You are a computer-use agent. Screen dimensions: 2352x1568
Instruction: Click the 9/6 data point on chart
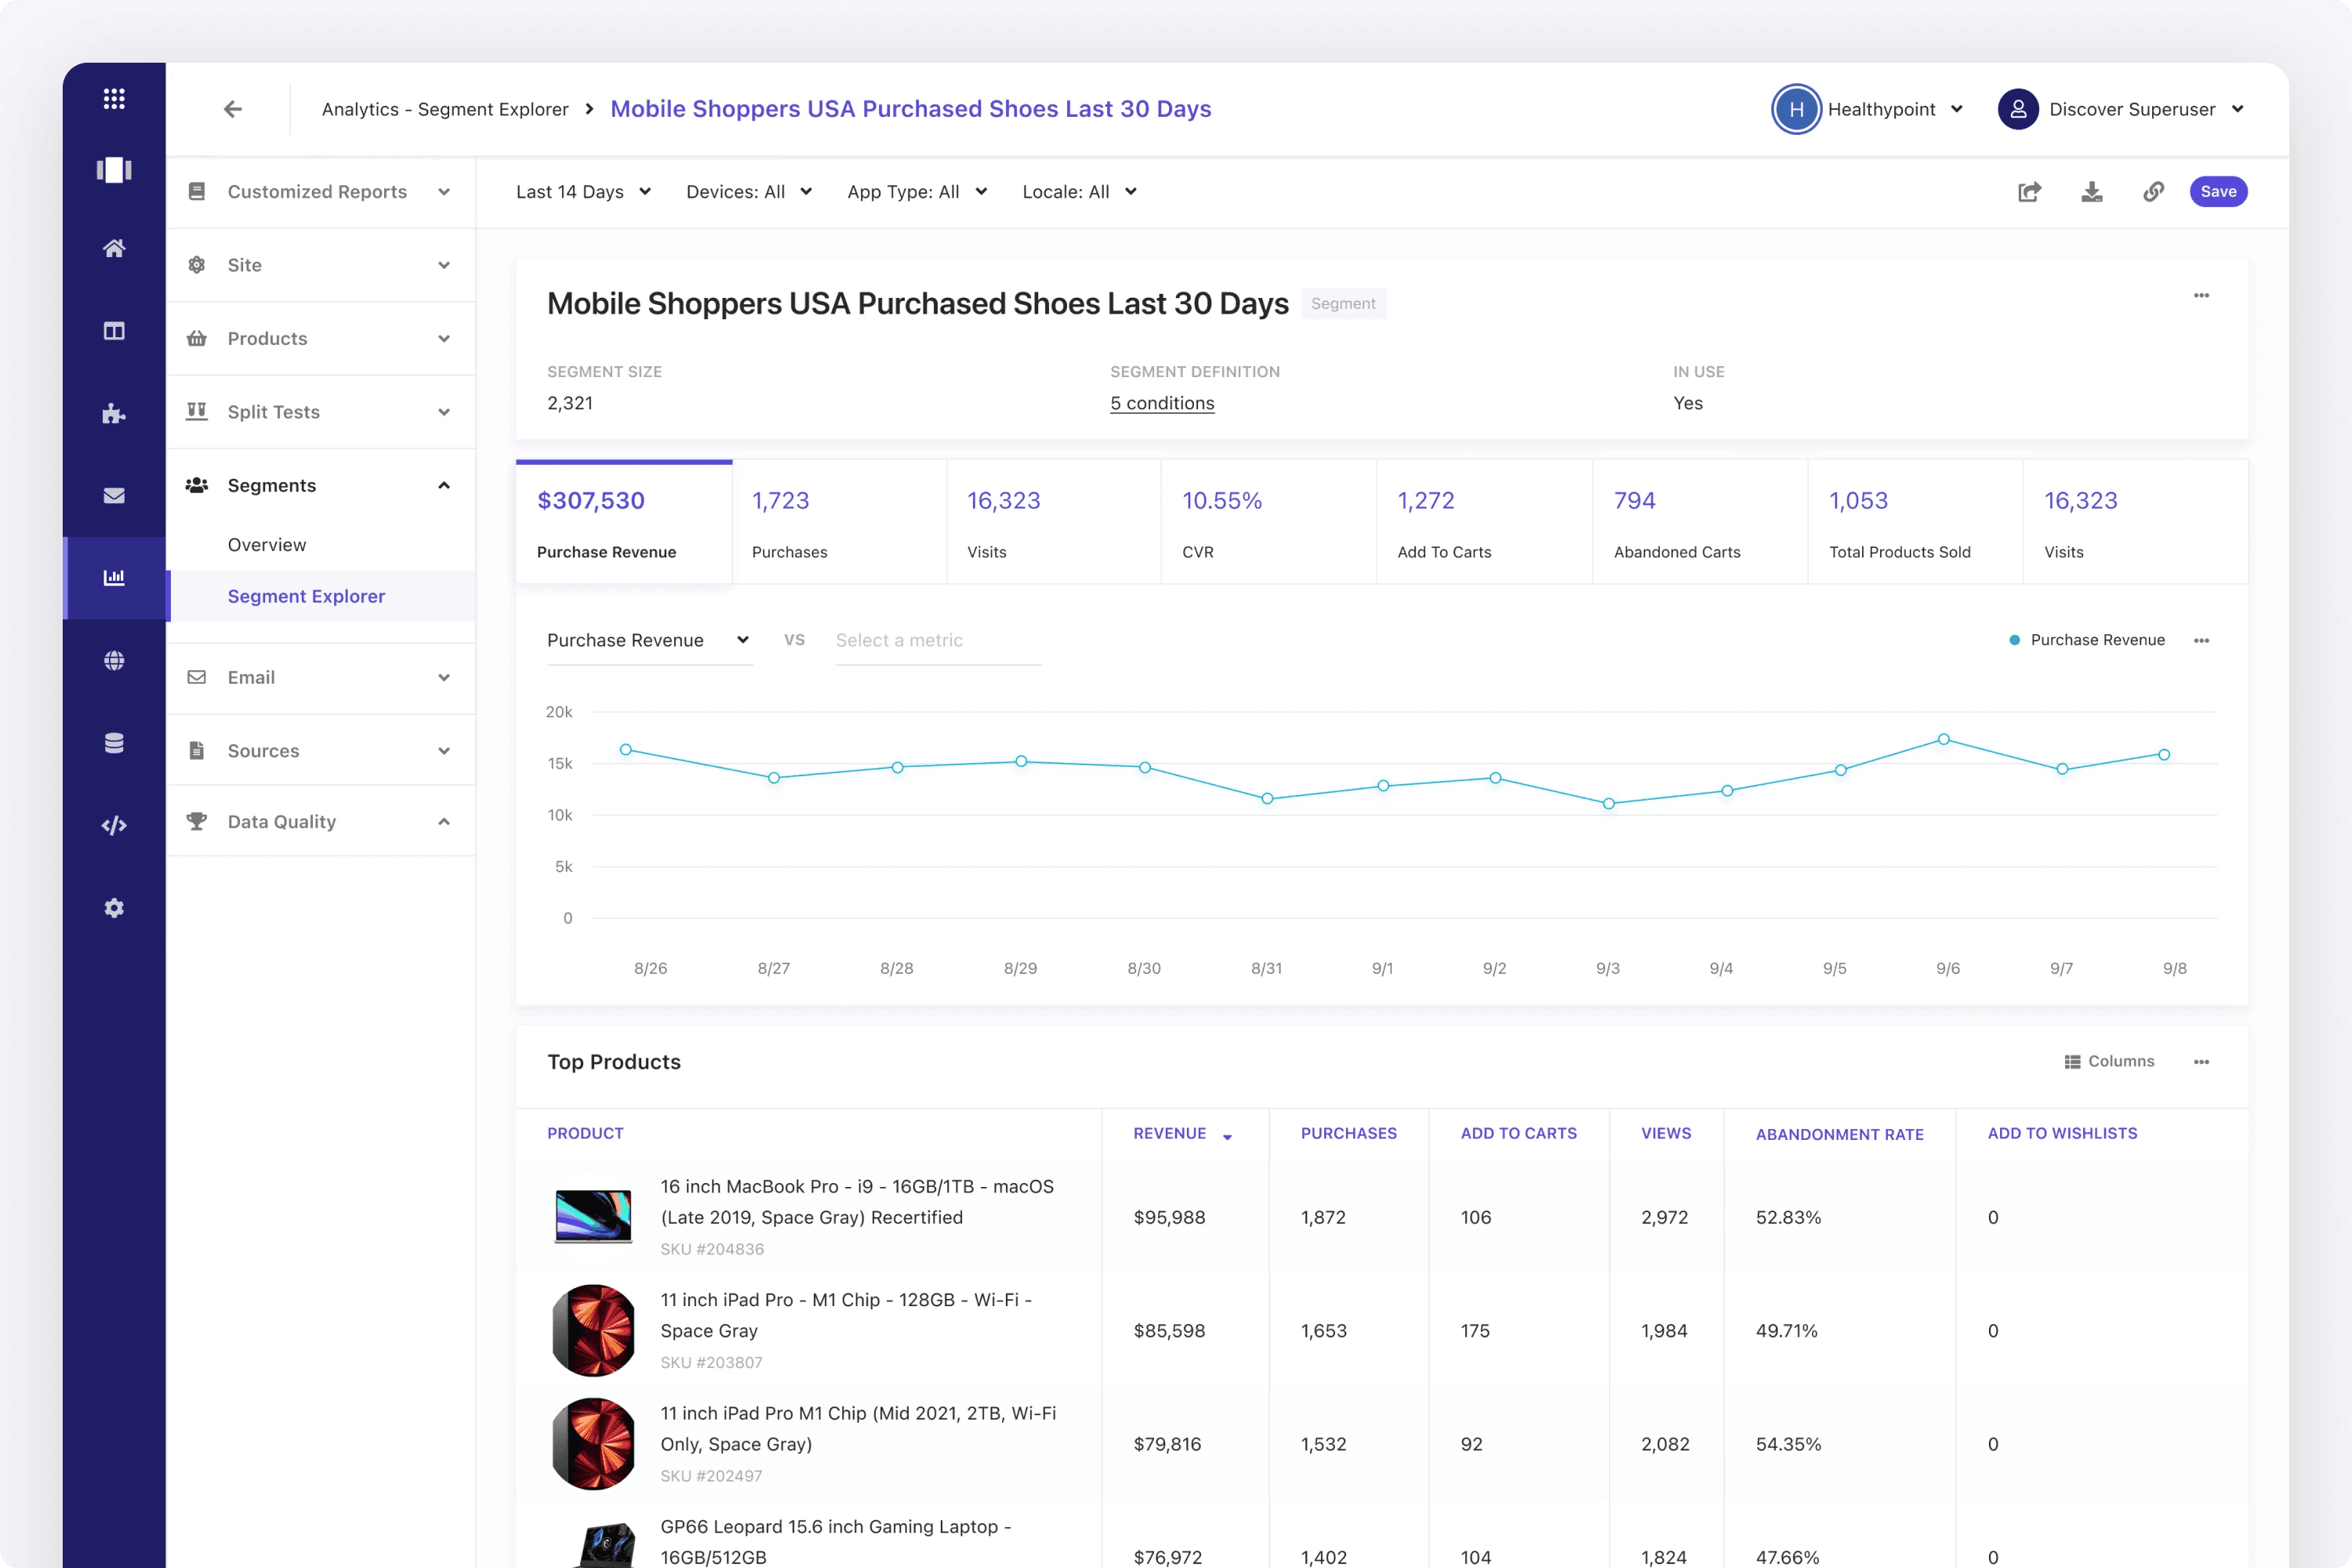(1943, 739)
